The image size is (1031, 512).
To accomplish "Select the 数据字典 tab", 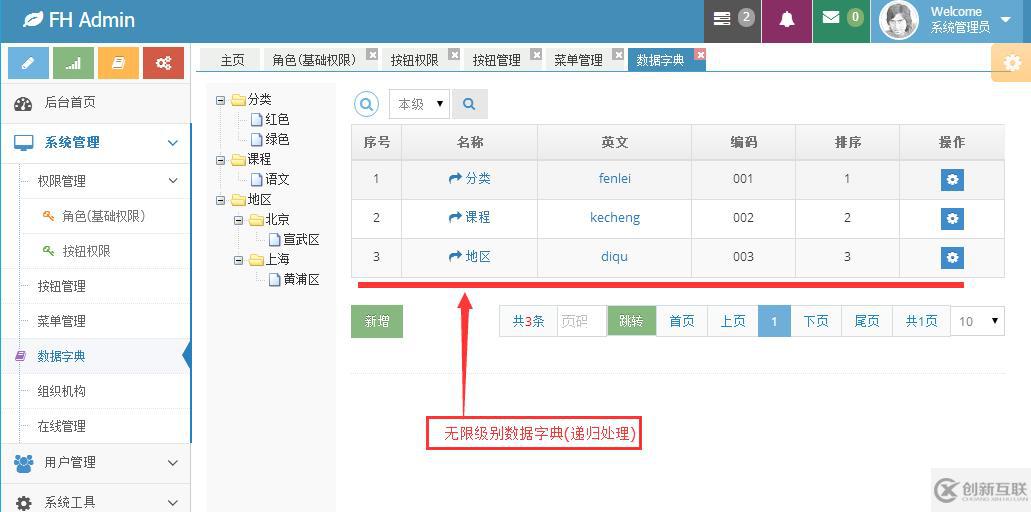I will 660,60.
